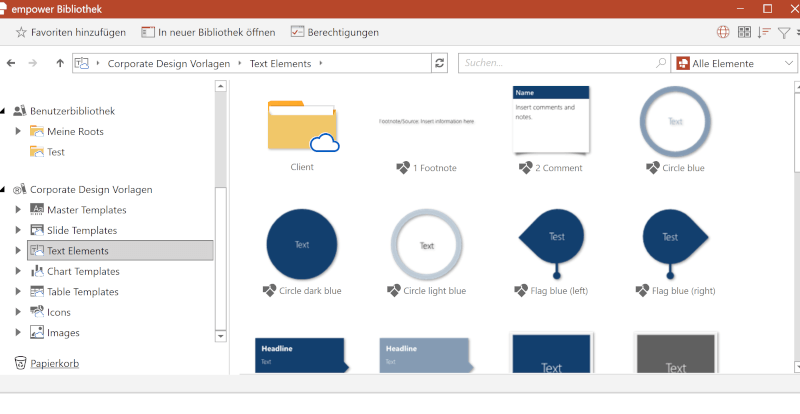Click the Icons folder tree icon
Viewport: 800px width, 414px height.
[x=37, y=311]
